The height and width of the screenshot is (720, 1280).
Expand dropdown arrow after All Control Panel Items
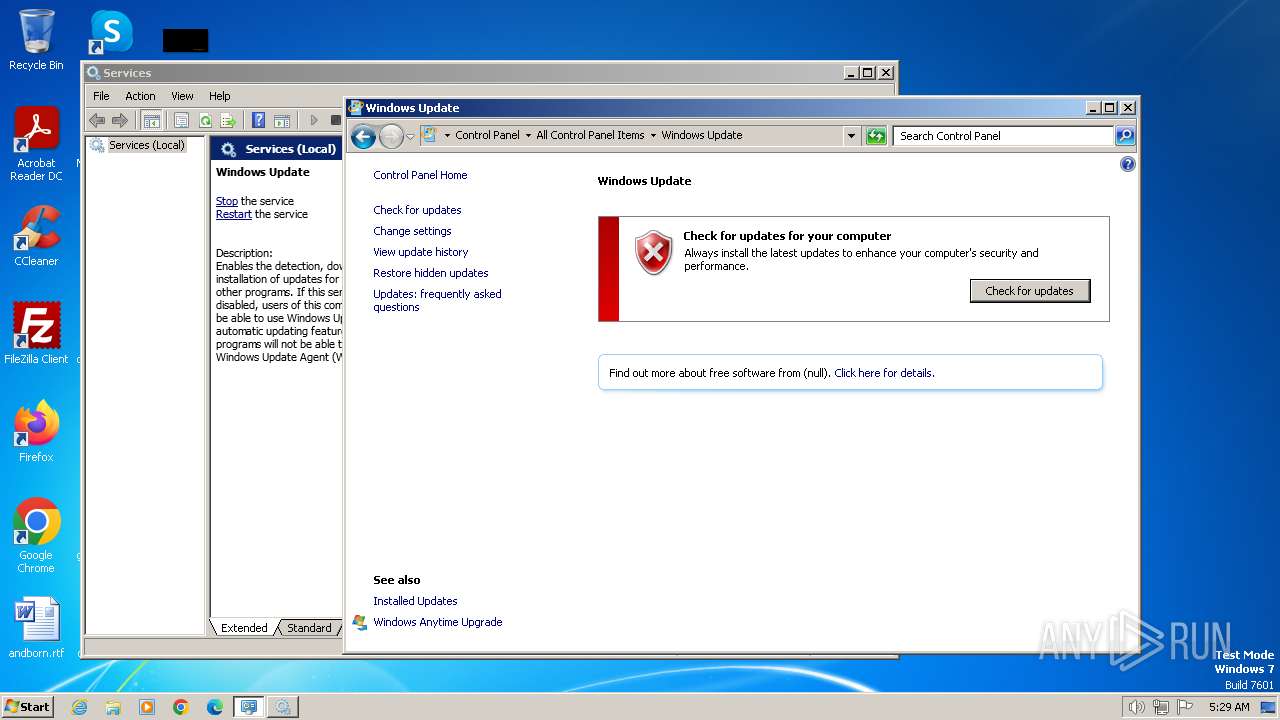point(653,135)
